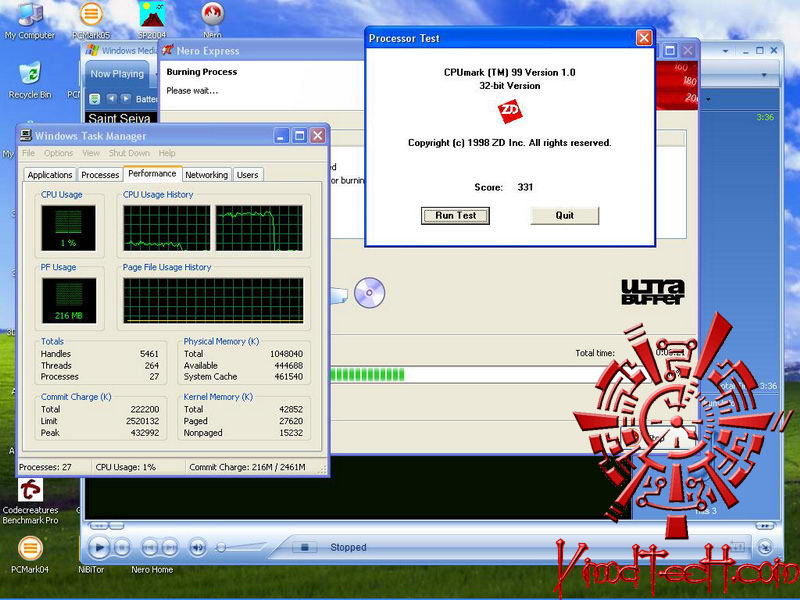Image resolution: width=800 pixels, height=600 pixels.
Task: Select next visualization arrow in Media Player
Action: (126, 98)
